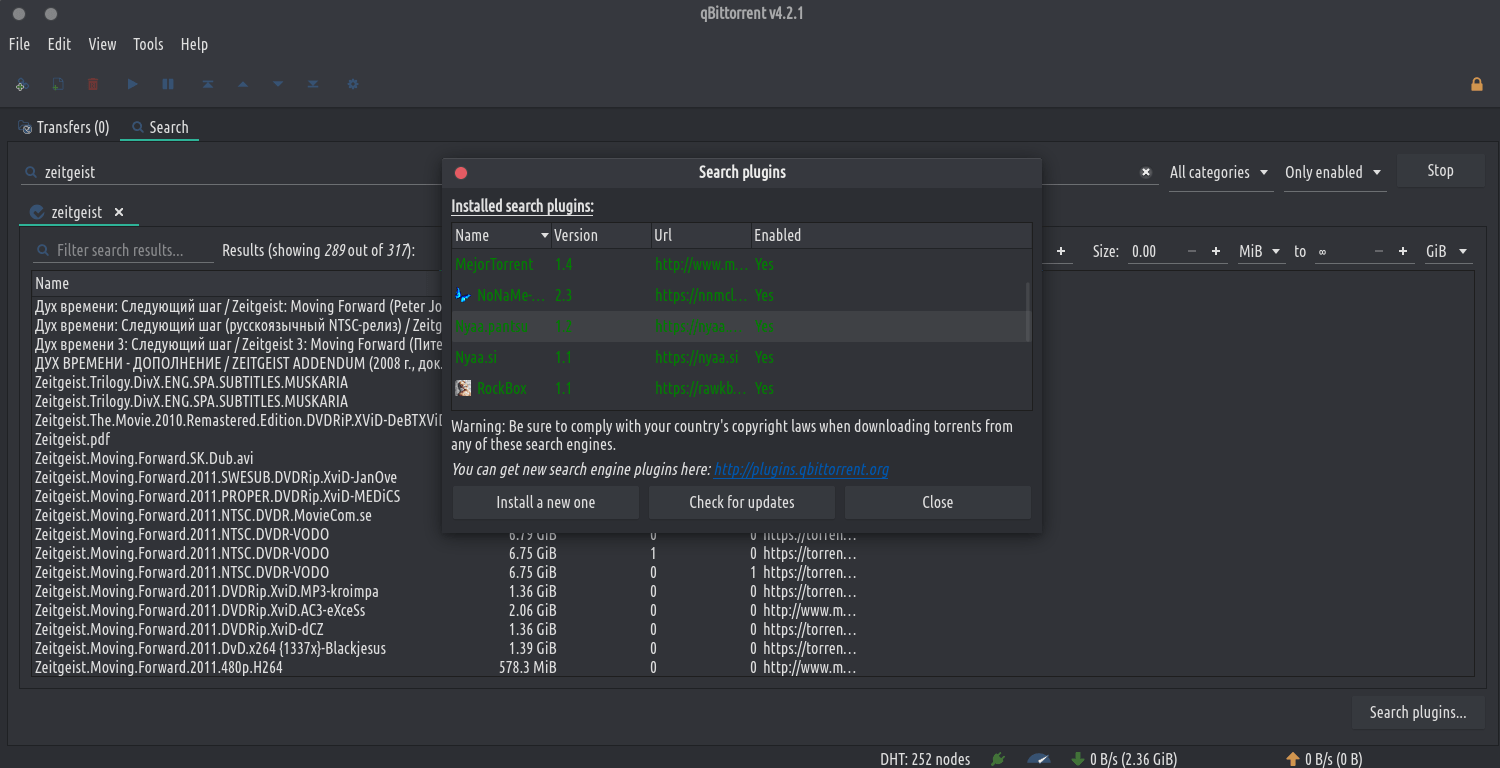Move to top of queue icon
The height and width of the screenshot is (768, 1500).
pos(207,85)
